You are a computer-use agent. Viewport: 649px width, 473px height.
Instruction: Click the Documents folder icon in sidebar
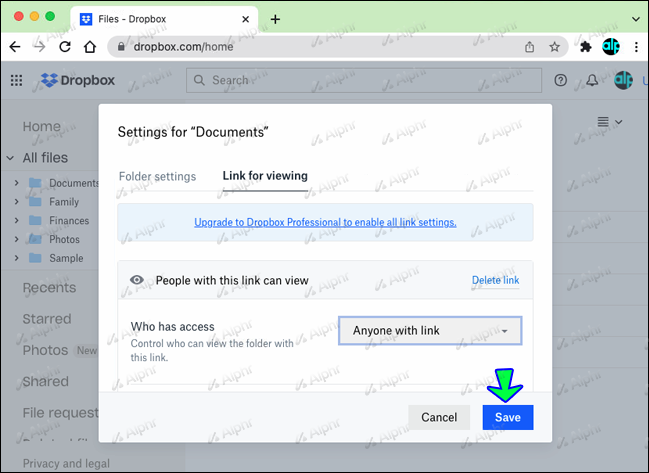point(36,183)
